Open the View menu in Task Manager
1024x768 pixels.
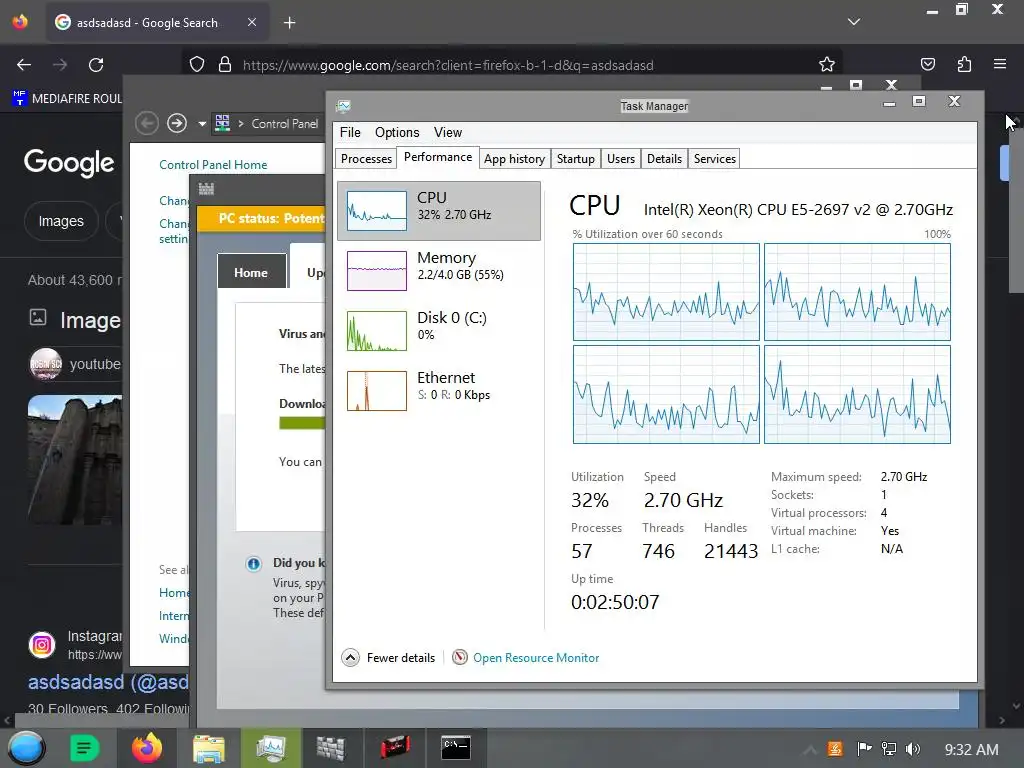[448, 133]
